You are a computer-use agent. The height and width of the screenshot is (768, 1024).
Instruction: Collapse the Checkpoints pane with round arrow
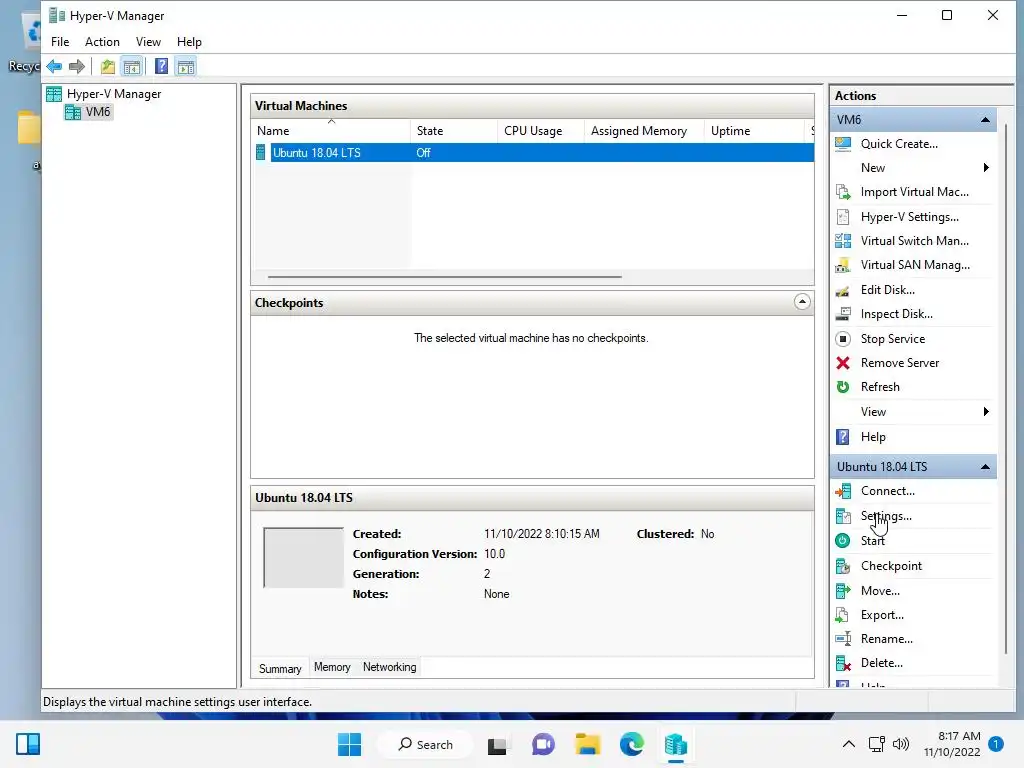click(802, 302)
